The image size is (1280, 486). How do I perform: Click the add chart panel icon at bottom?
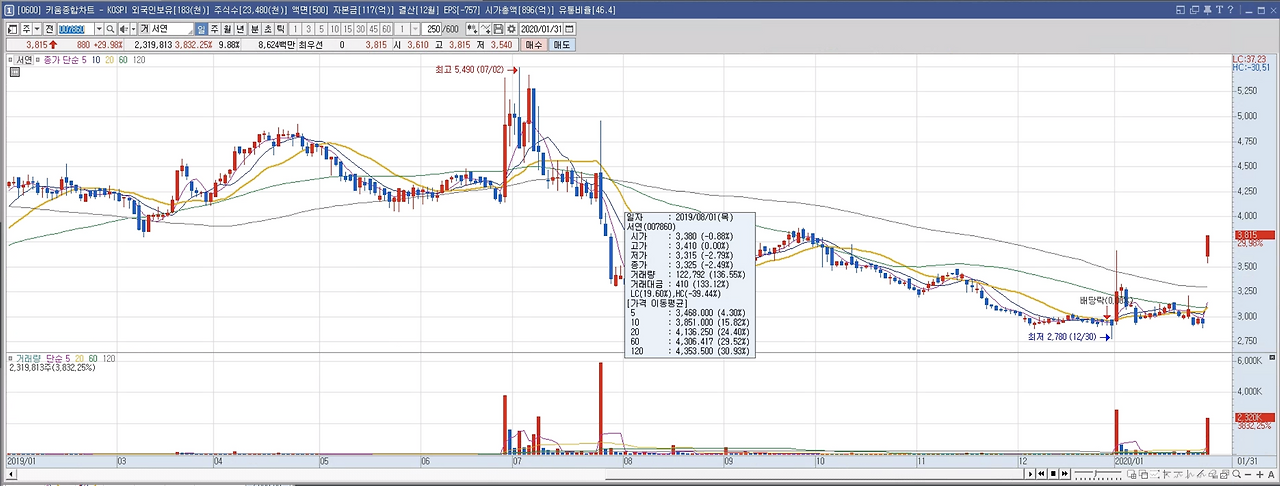coord(1131,474)
